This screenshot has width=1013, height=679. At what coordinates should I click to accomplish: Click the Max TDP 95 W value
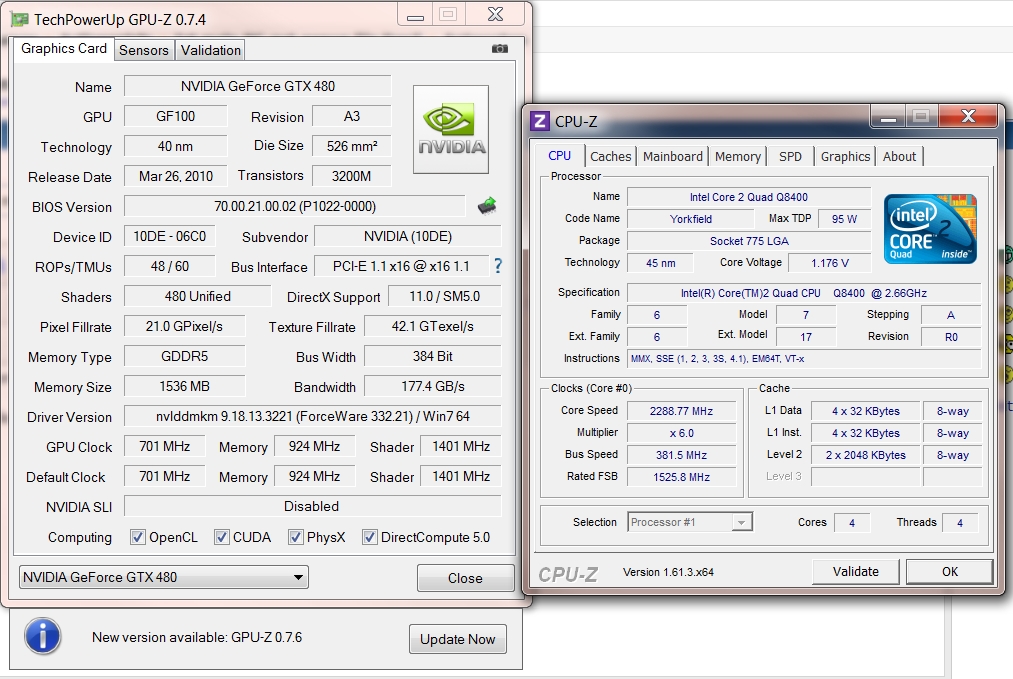click(844, 219)
